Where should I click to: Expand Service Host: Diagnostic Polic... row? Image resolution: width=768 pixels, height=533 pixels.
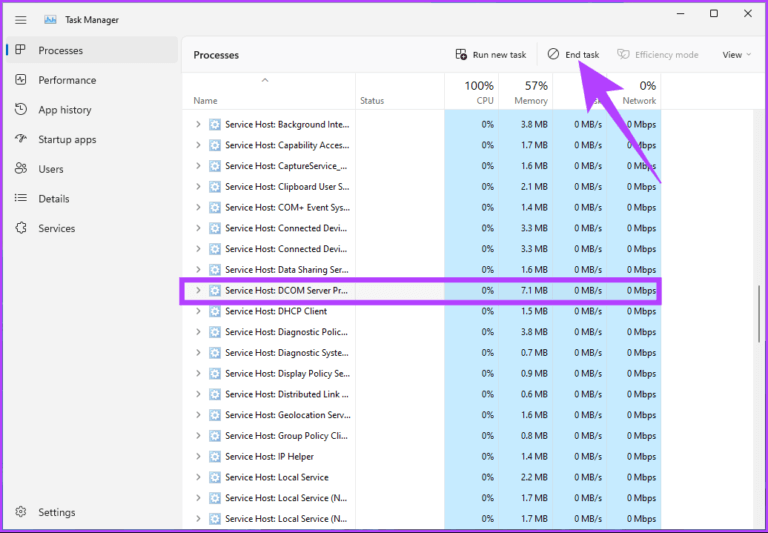coord(198,332)
